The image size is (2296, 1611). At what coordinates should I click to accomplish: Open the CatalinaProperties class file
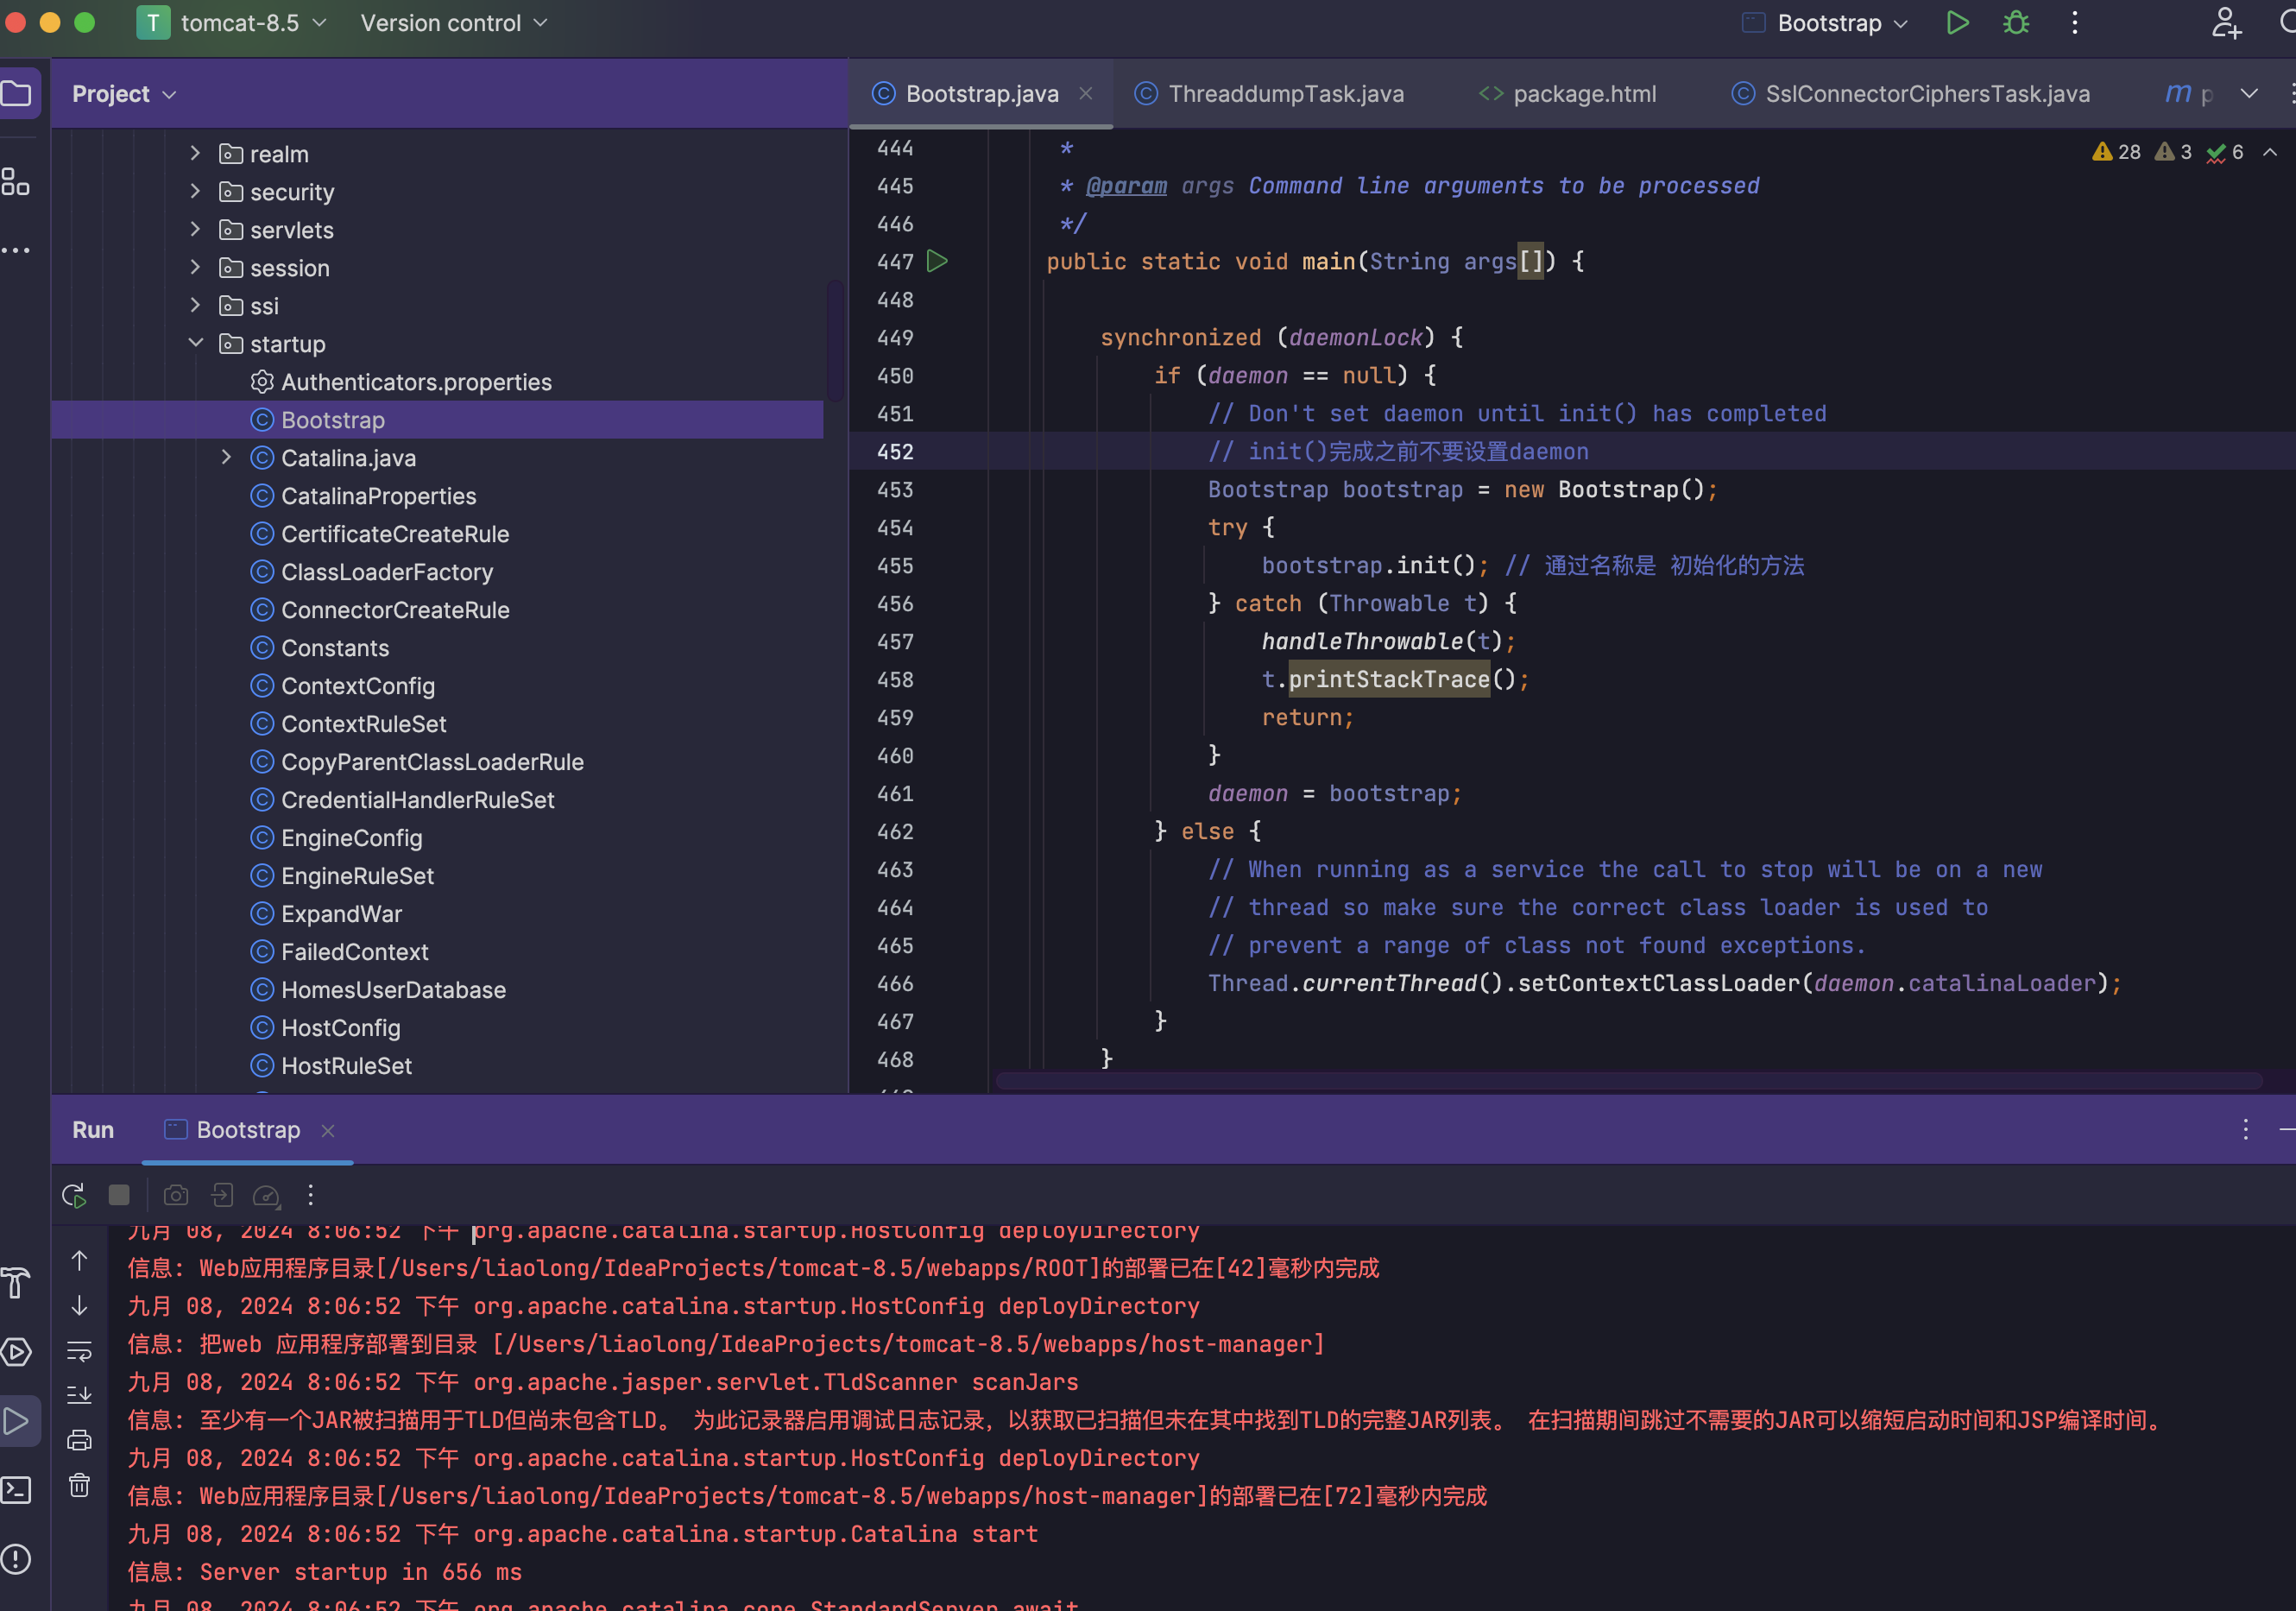[x=378, y=496]
